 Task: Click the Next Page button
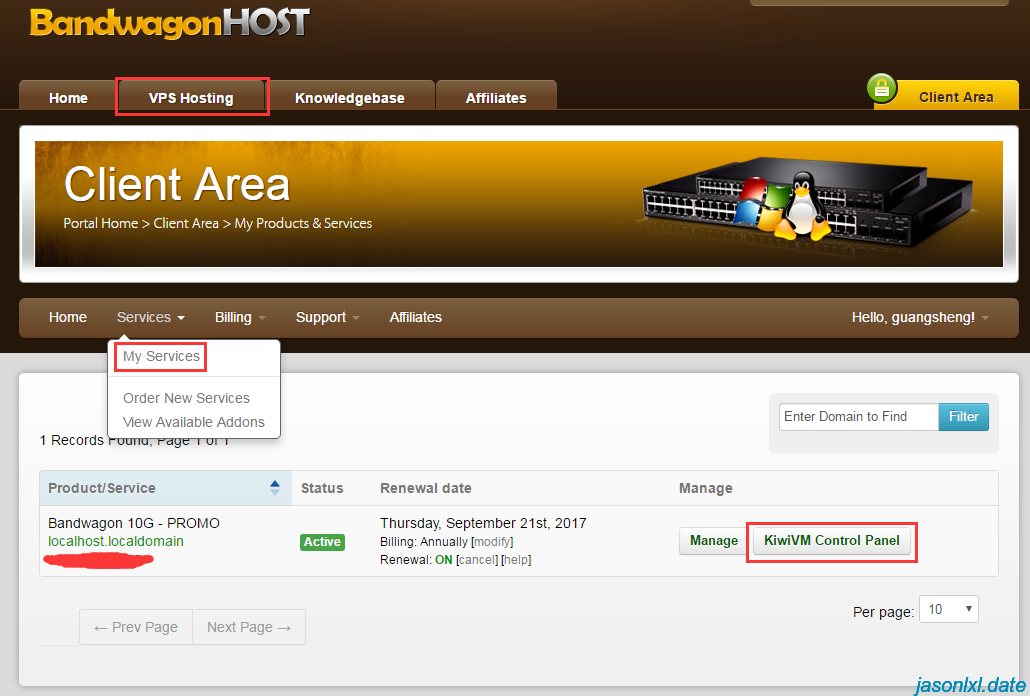pos(249,627)
